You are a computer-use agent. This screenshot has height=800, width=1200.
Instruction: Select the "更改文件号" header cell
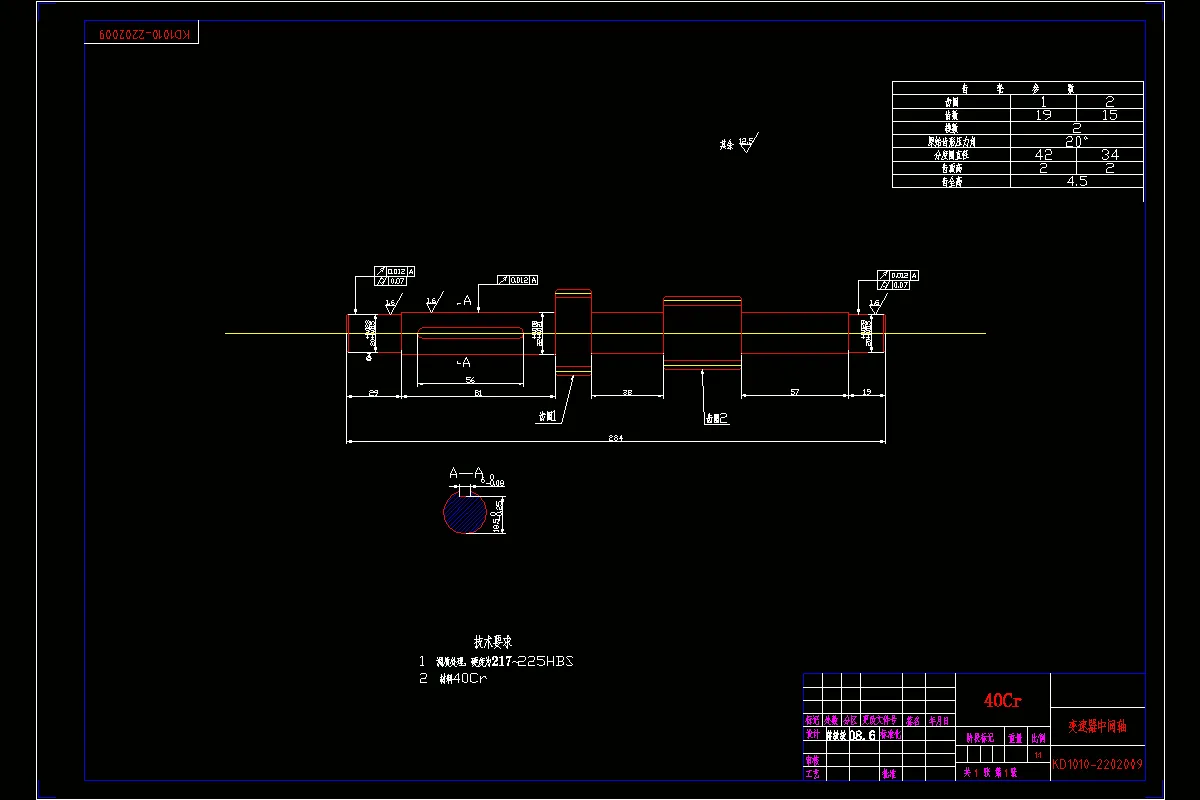point(882,720)
